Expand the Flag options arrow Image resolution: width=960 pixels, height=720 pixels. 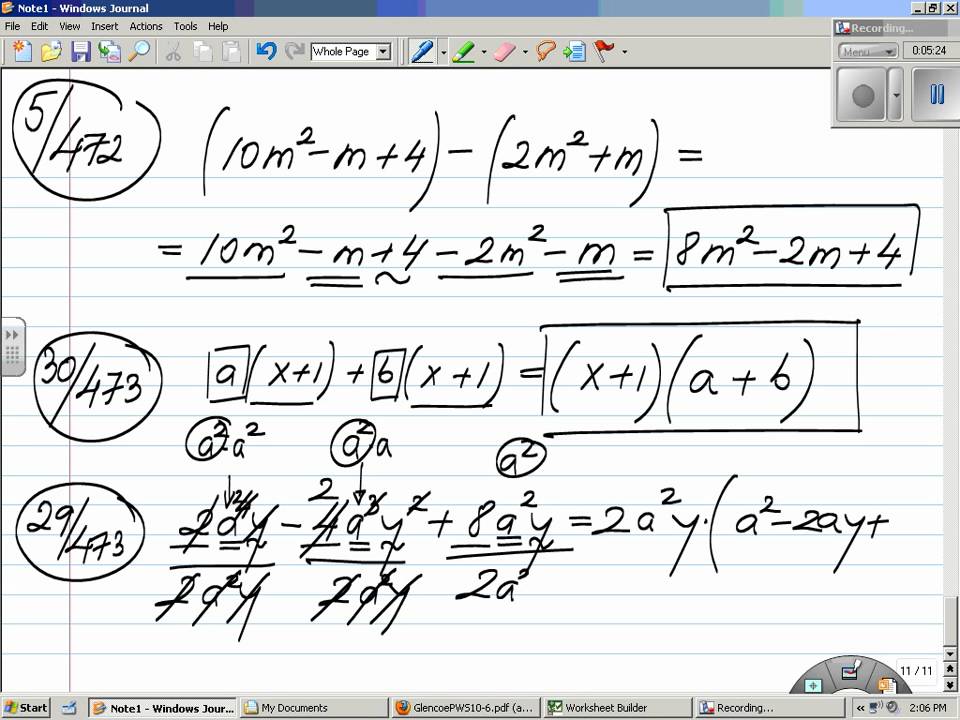click(x=624, y=52)
